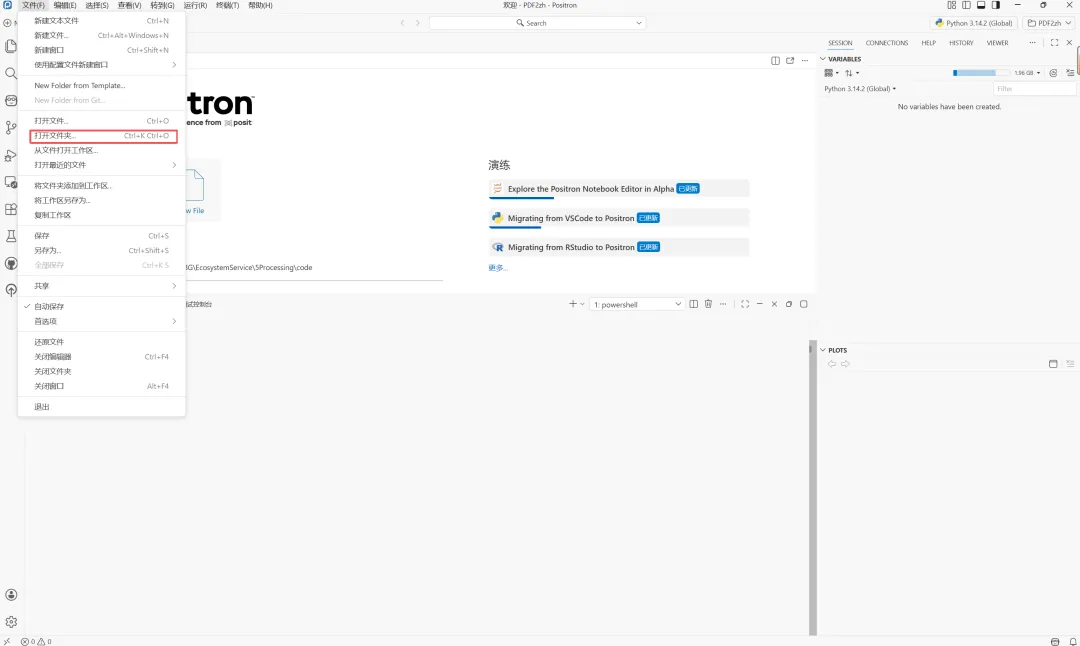Open Migrating from VSCode to Positron
The image size is (1080, 646).
point(619,218)
